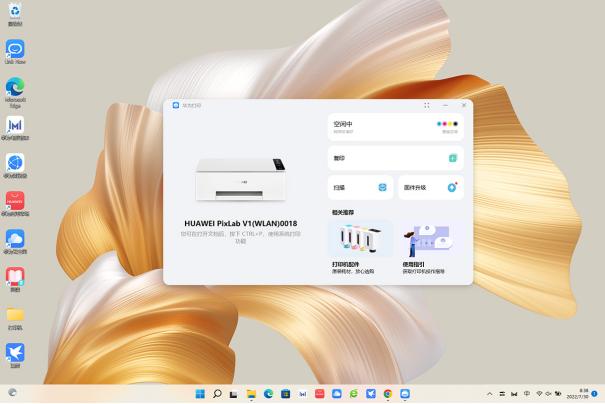Open the red HUAWEI app in taskbar
Viewport: 605px width, 404px height.
(x=319, y=394)
